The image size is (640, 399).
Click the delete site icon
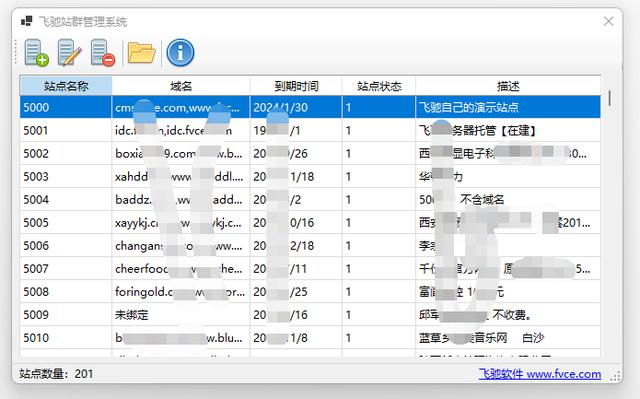[102, 53]
